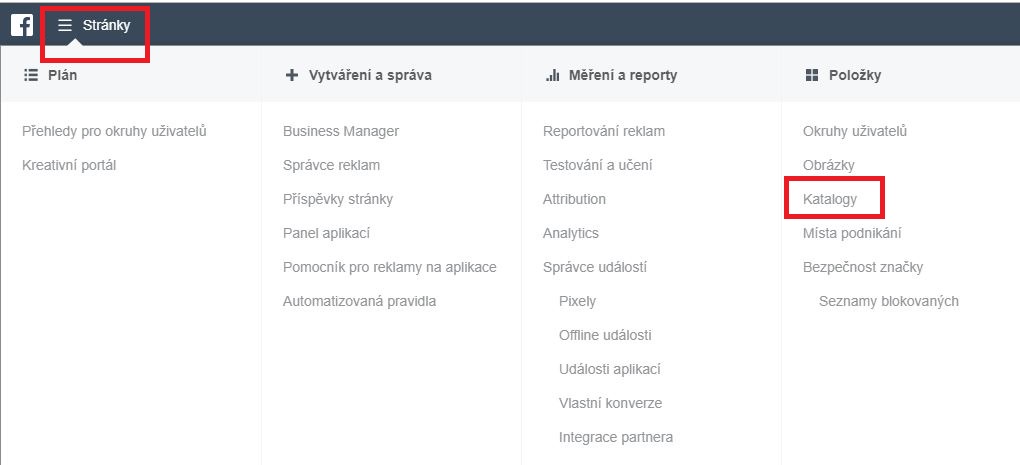This screenshot has height=465, width=1020.
Task: Open Přehledy pro okruhy uživatelů
Action: (114, 131)
